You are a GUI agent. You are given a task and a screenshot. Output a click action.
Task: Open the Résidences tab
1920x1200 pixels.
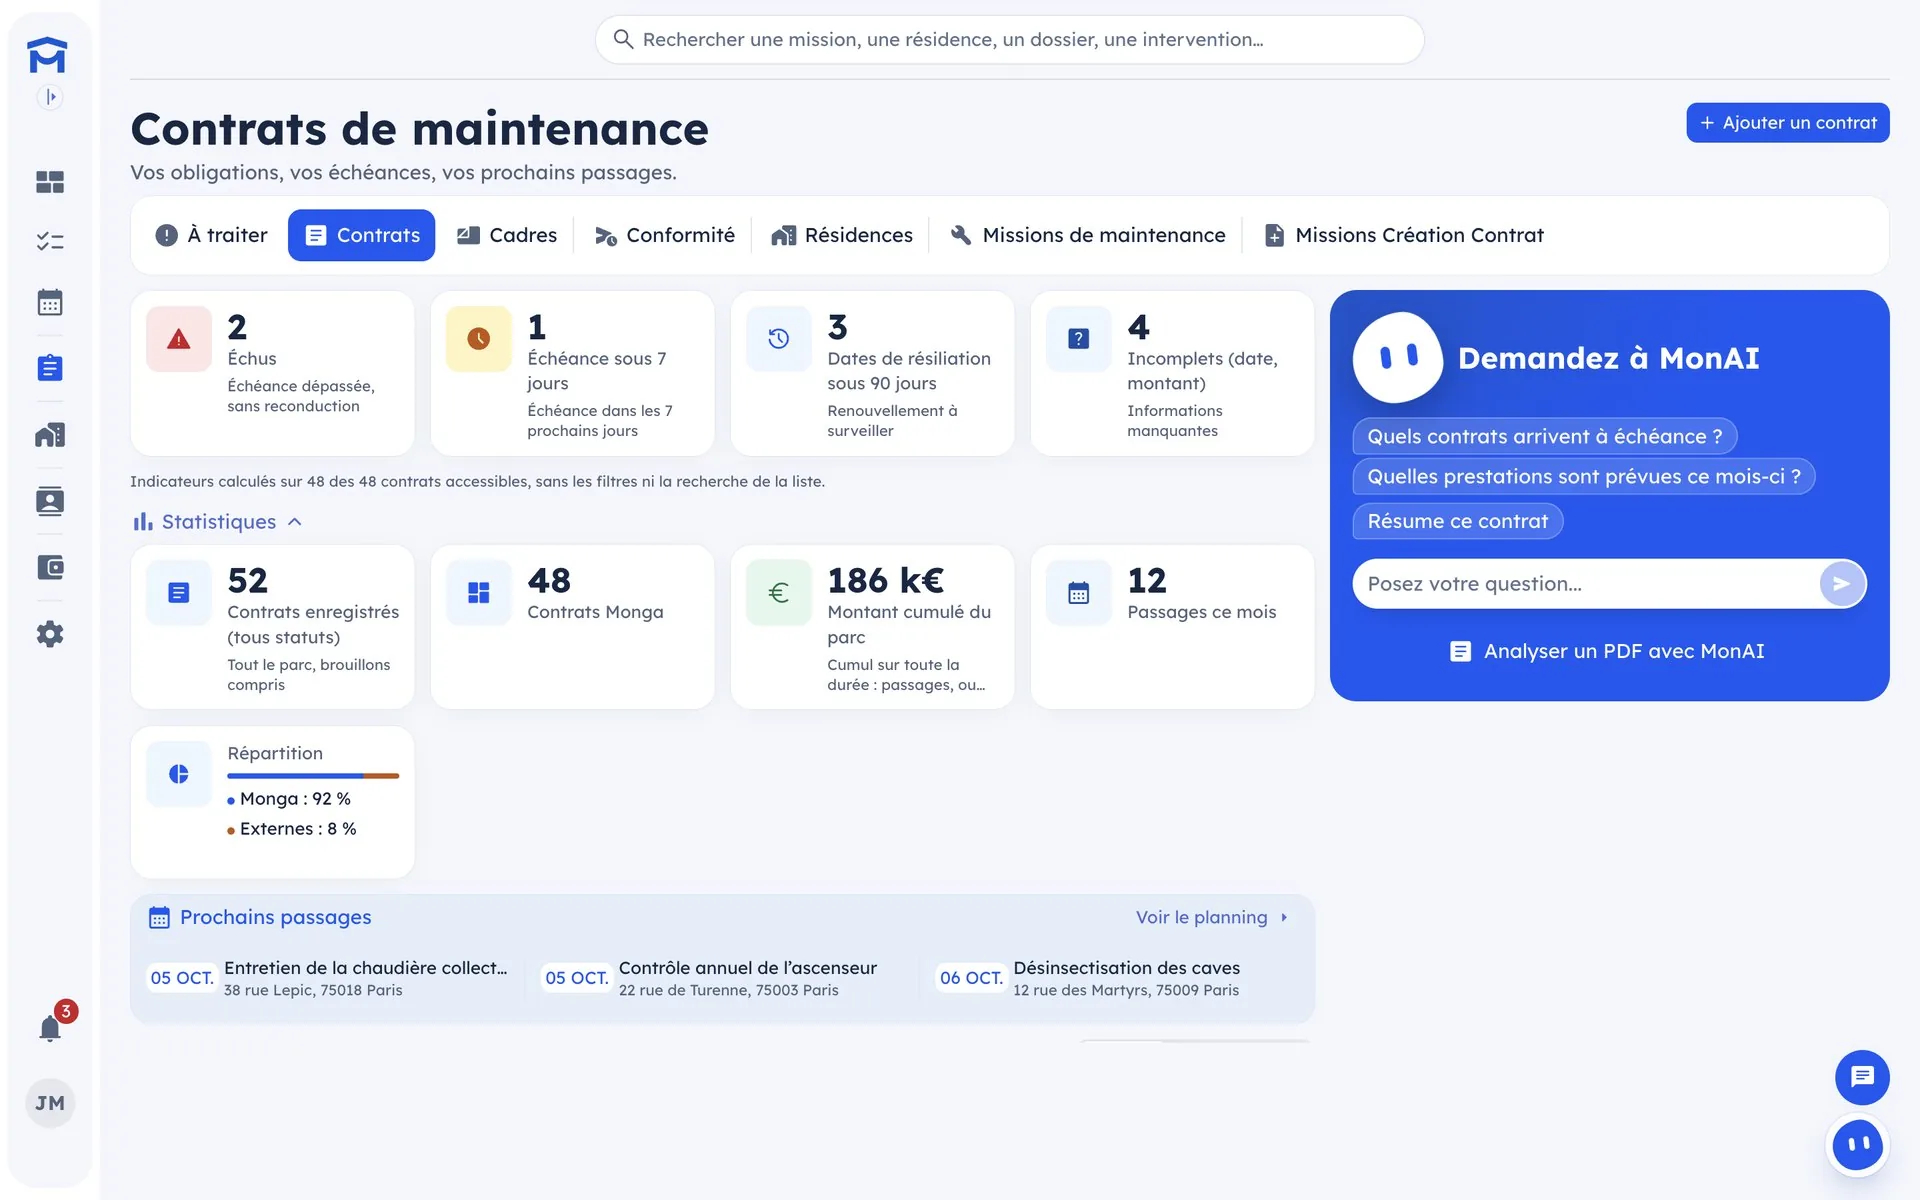click(842, 235)
